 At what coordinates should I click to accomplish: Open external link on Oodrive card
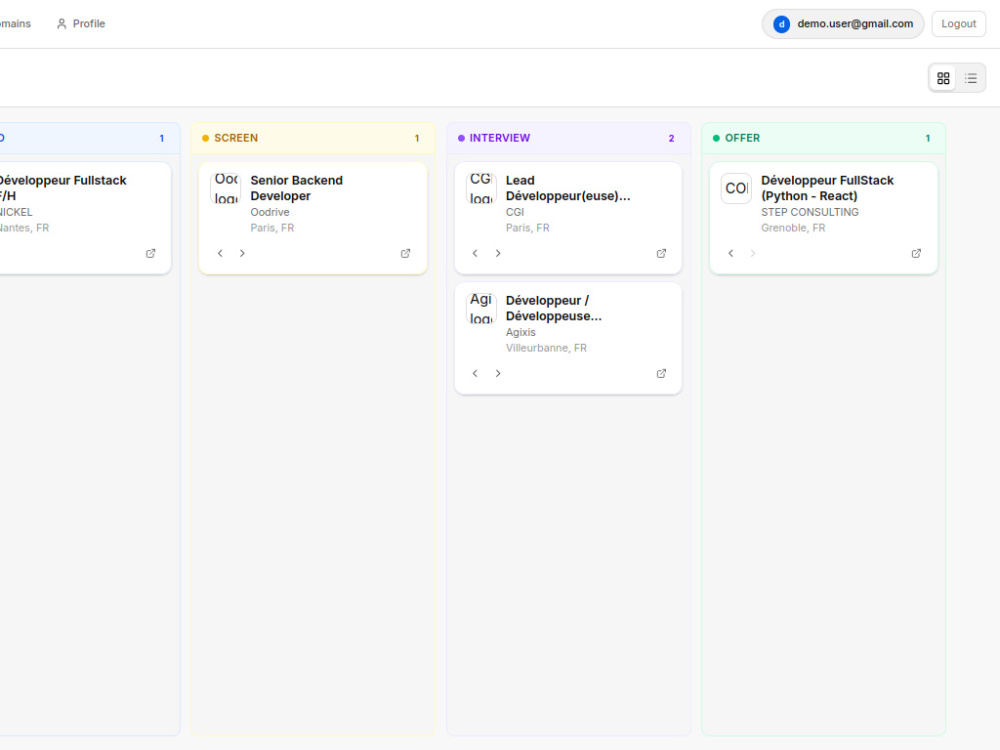406,253
